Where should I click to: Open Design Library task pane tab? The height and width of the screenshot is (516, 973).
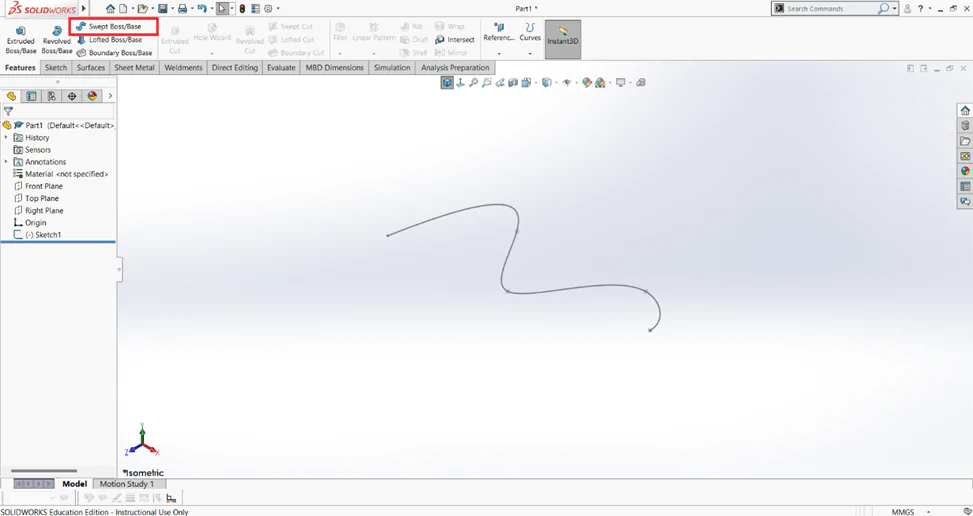[965, 126]
